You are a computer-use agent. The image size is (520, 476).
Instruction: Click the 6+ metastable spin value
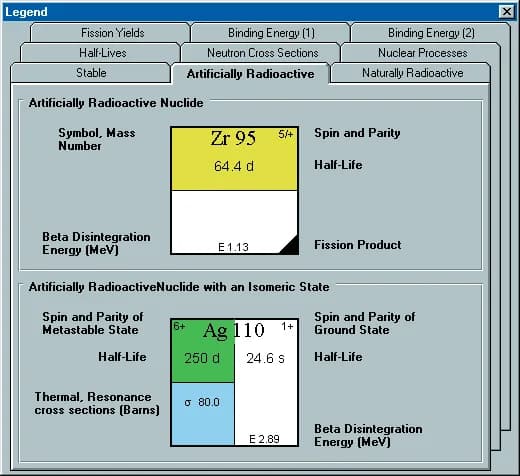point(179,326)
